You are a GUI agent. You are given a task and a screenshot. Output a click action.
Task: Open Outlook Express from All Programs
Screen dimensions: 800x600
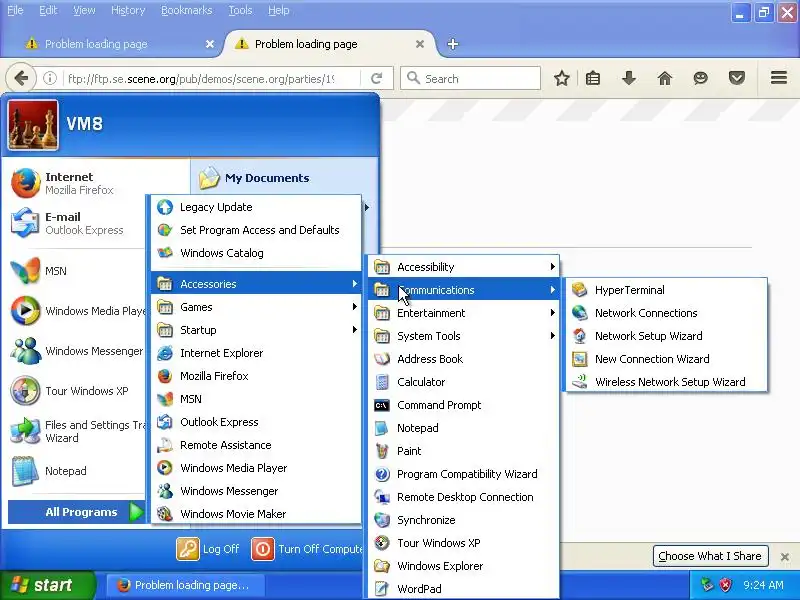pos(256,422)
